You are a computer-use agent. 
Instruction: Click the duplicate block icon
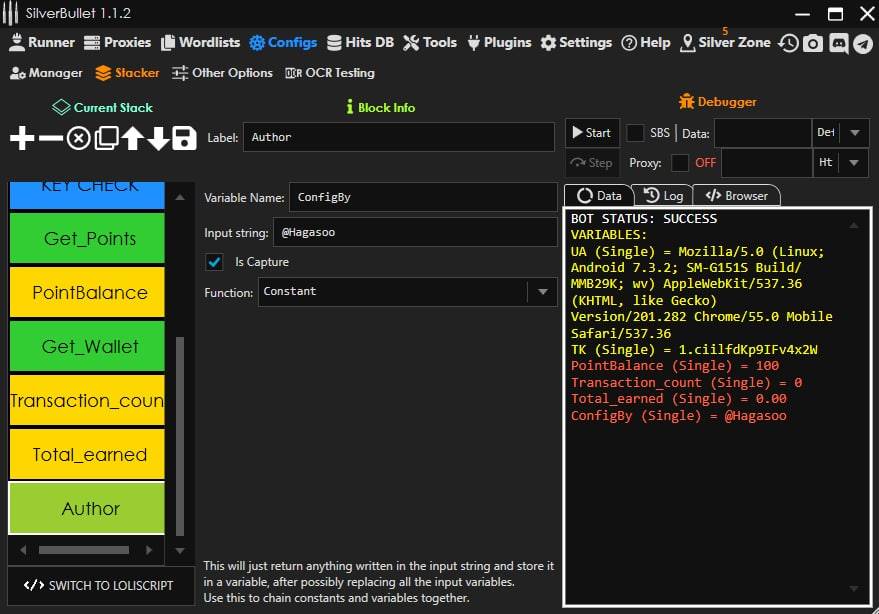(x=106, y=138)
